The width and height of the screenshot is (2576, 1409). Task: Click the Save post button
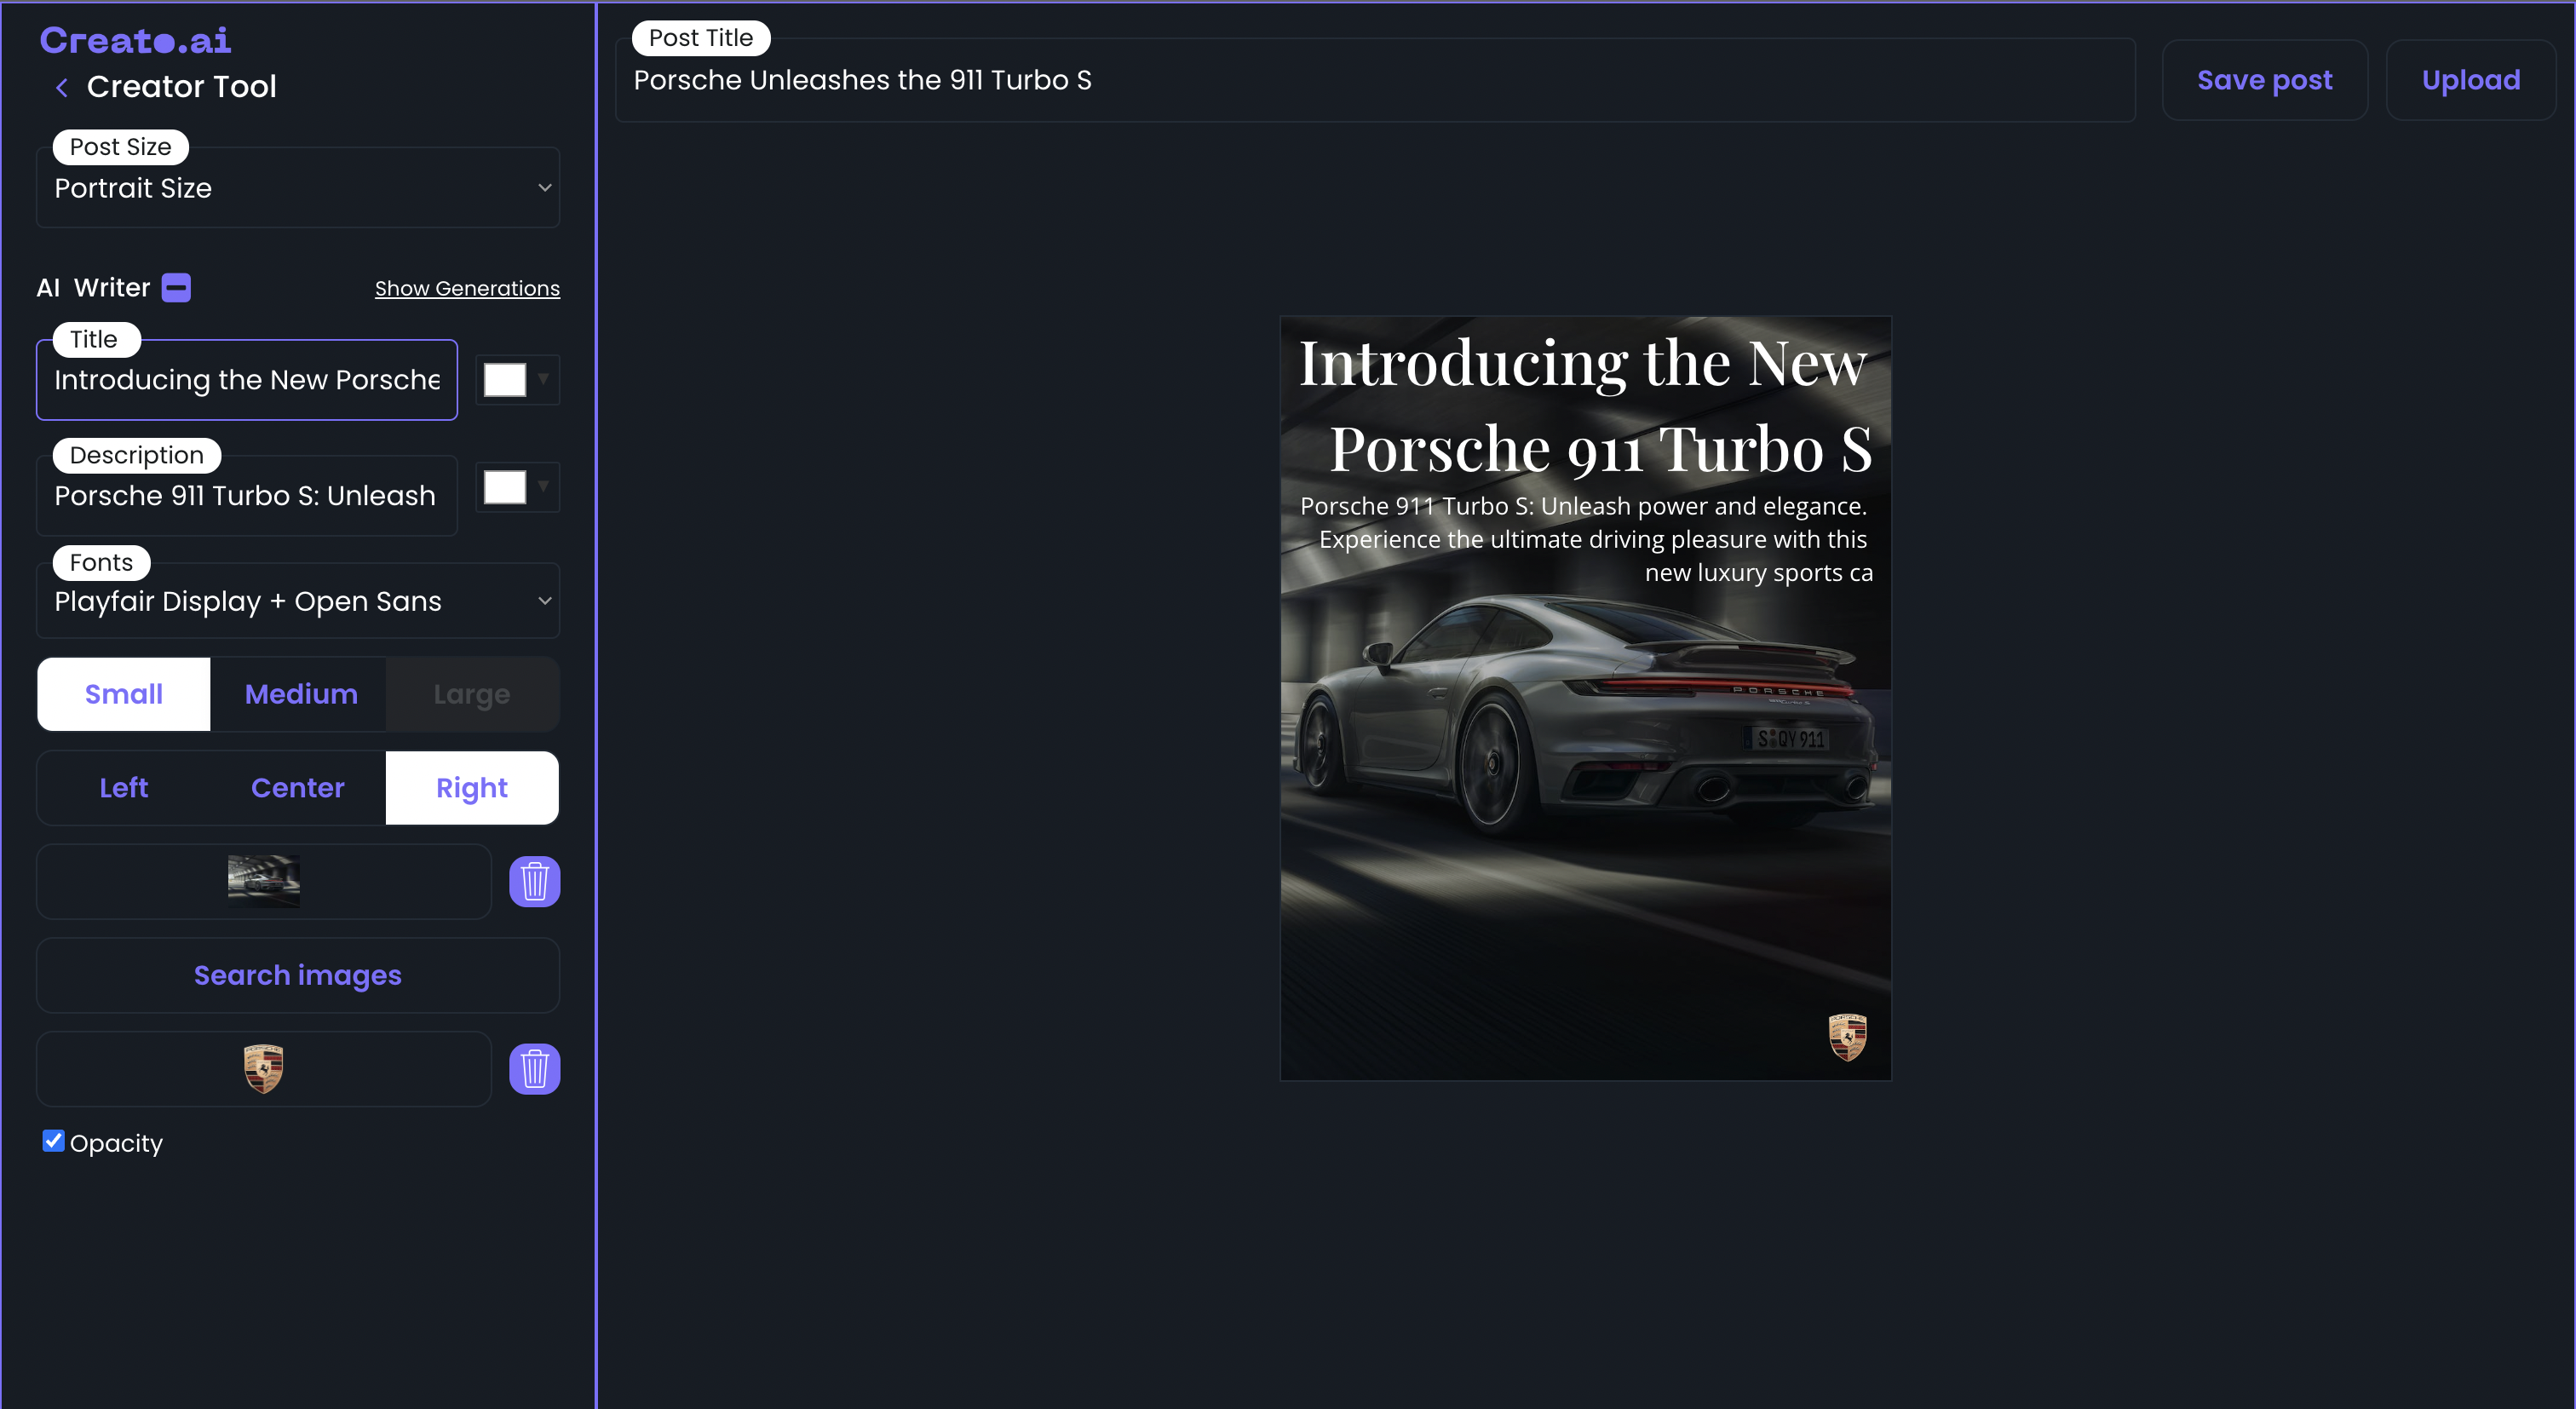(2264, 80)
